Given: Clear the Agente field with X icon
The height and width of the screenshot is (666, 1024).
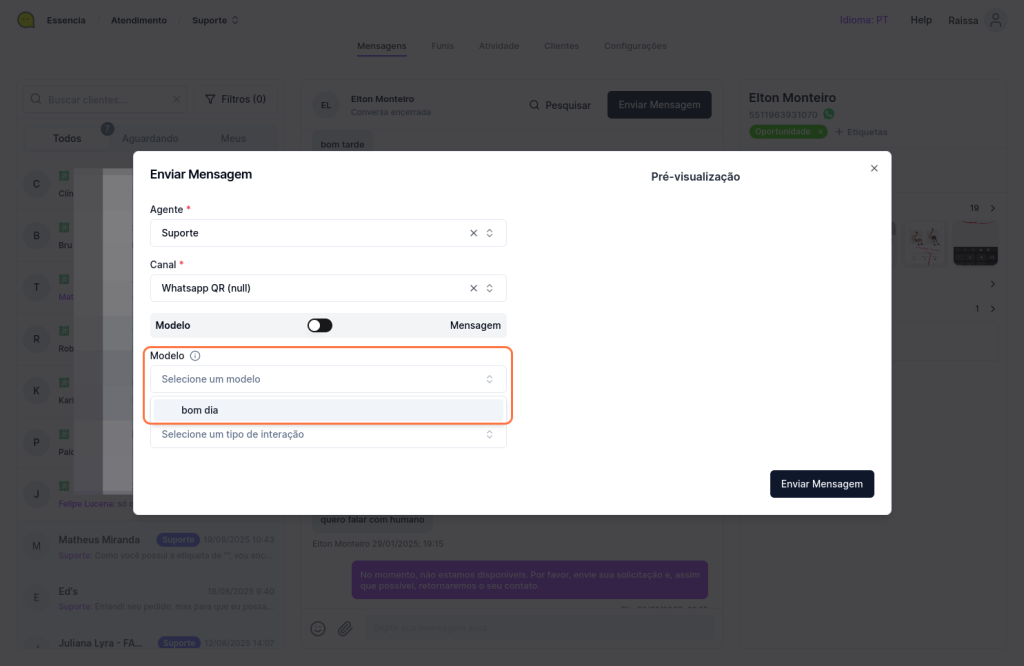Looking at the screenshot, I should tap(474, 233).
